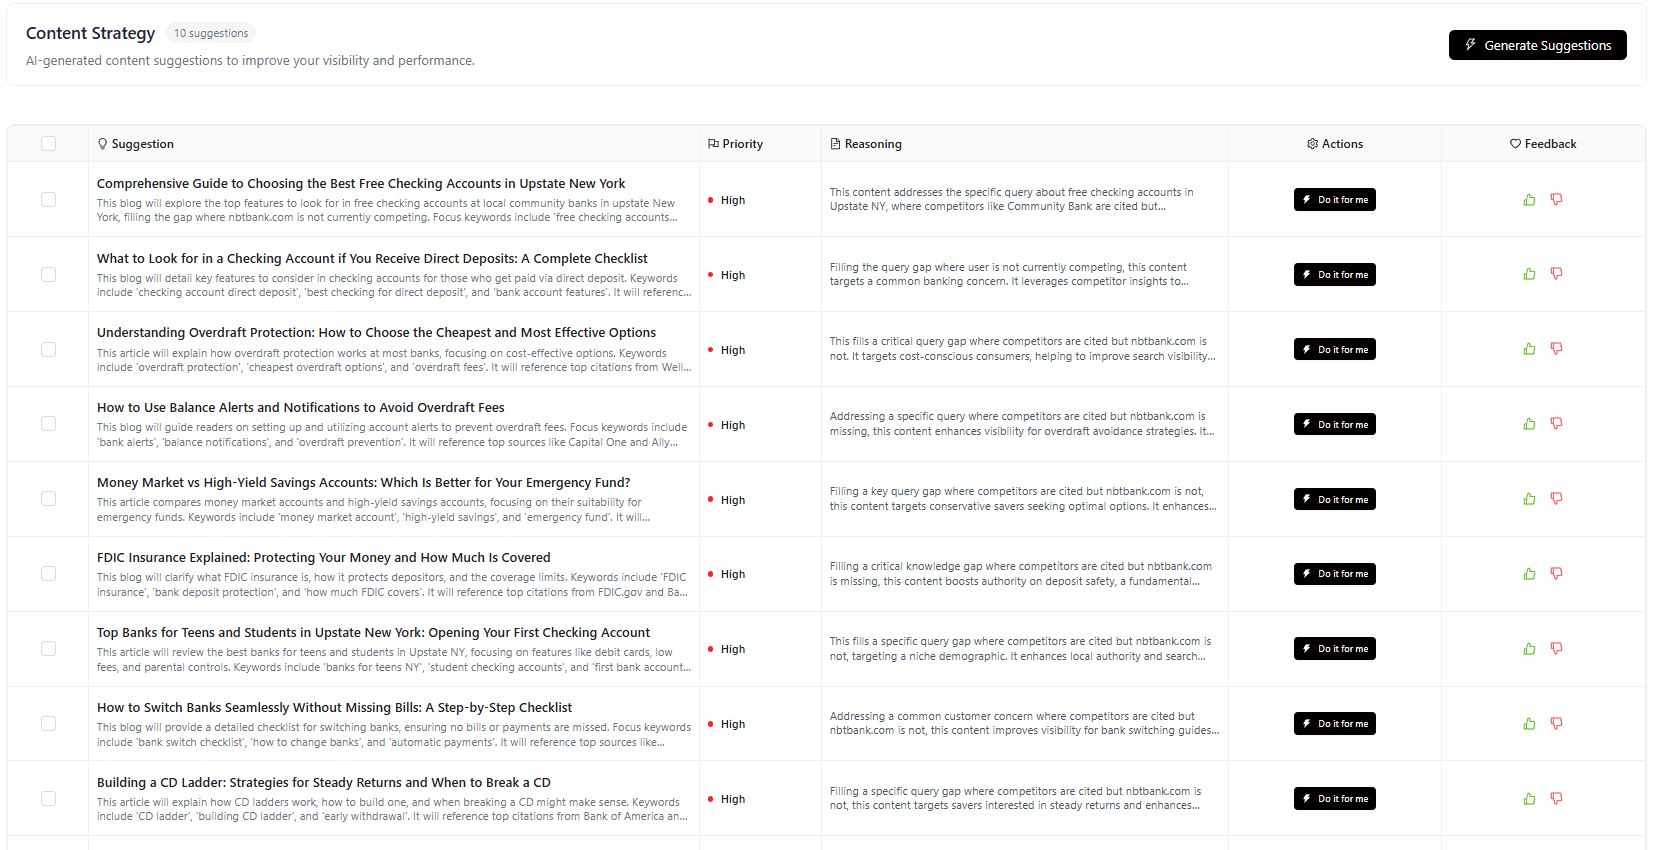Tick the Understanding Overdraft Protection row checkbox
The image size is (1658, 850).
(48, 349)
